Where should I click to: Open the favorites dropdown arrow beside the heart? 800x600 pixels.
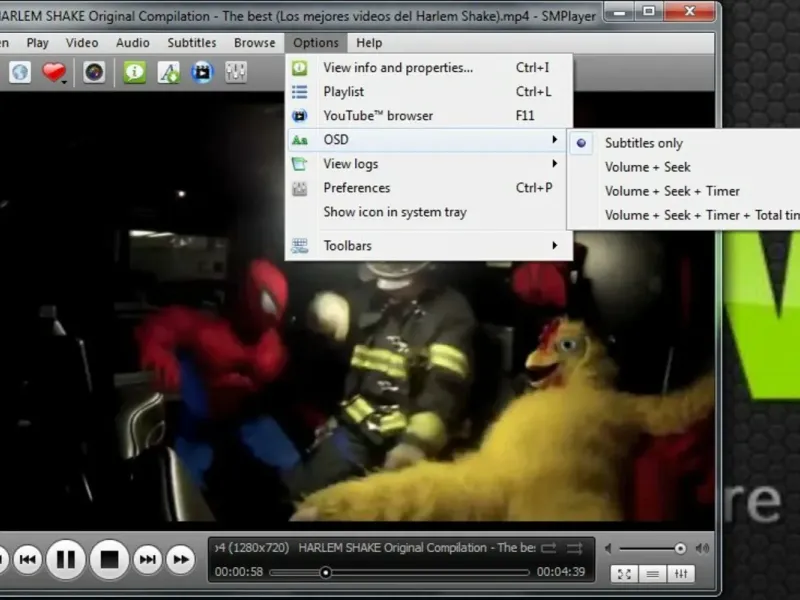coord(66,81)
